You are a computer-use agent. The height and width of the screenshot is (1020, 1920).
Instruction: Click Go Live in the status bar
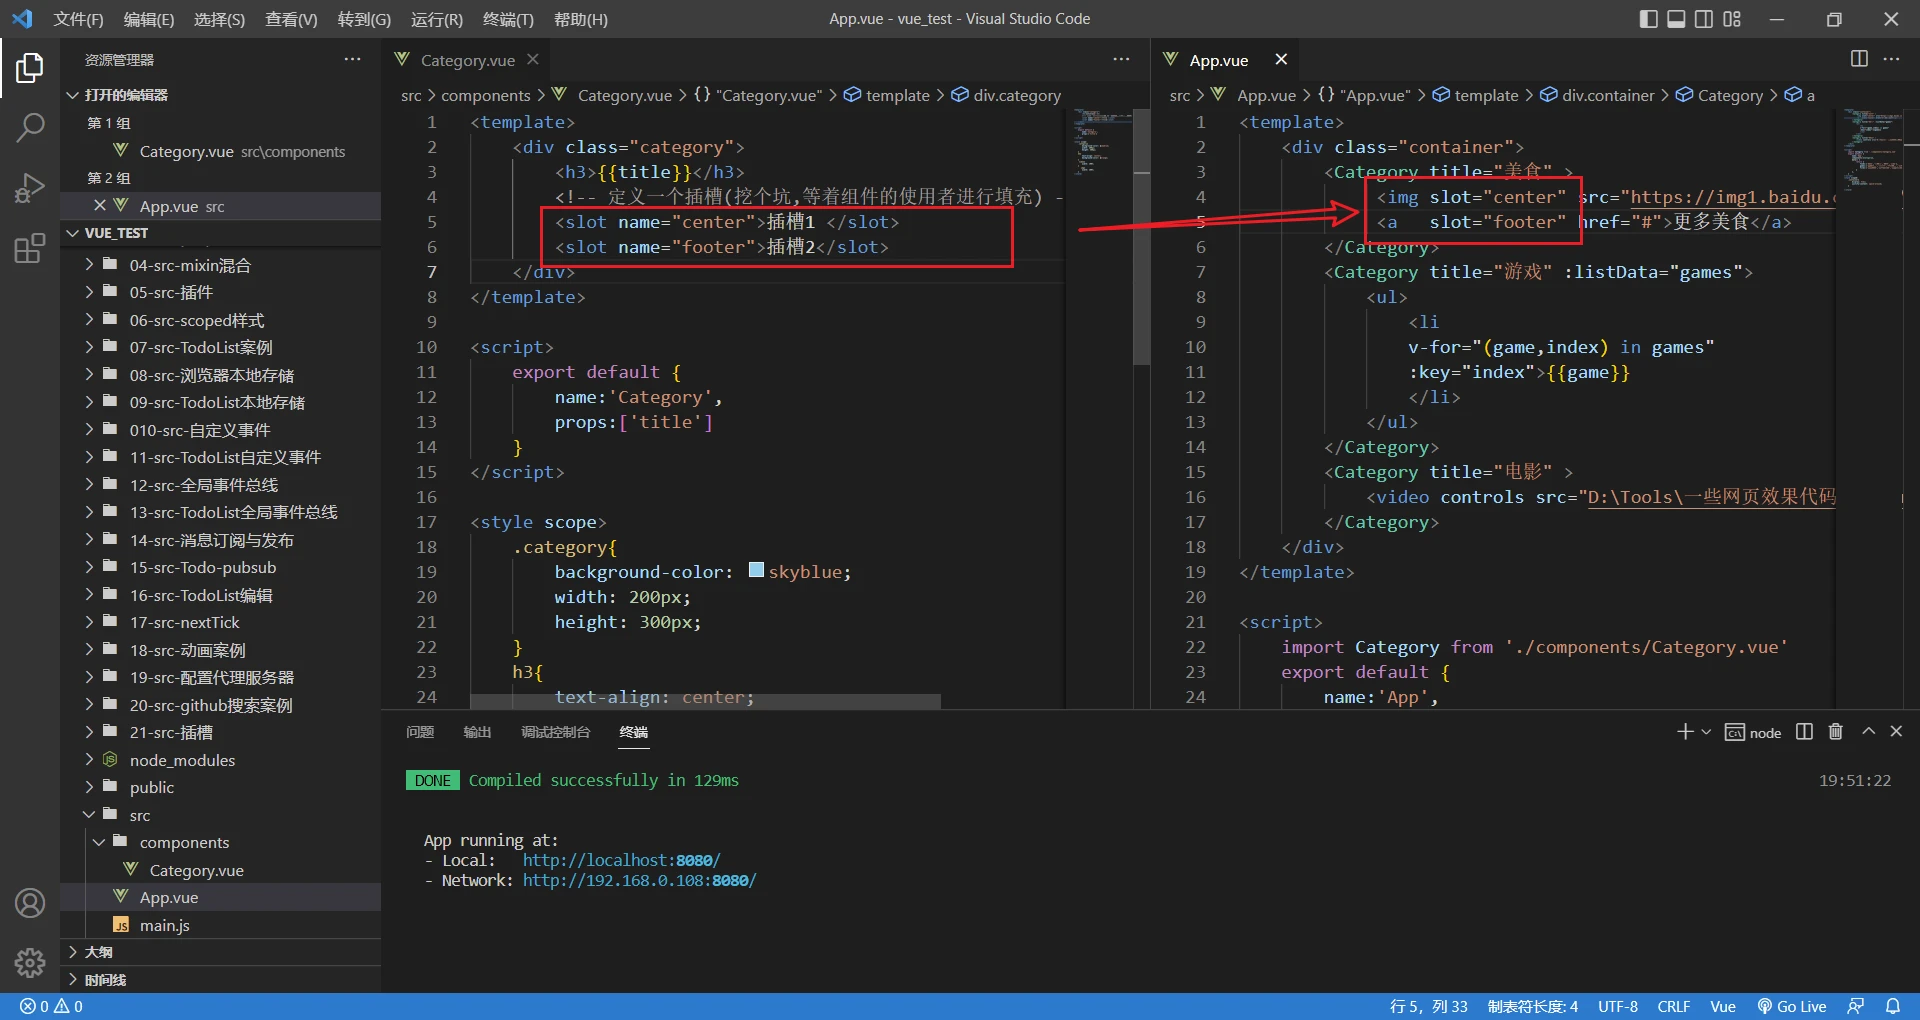(1792, 1006)
